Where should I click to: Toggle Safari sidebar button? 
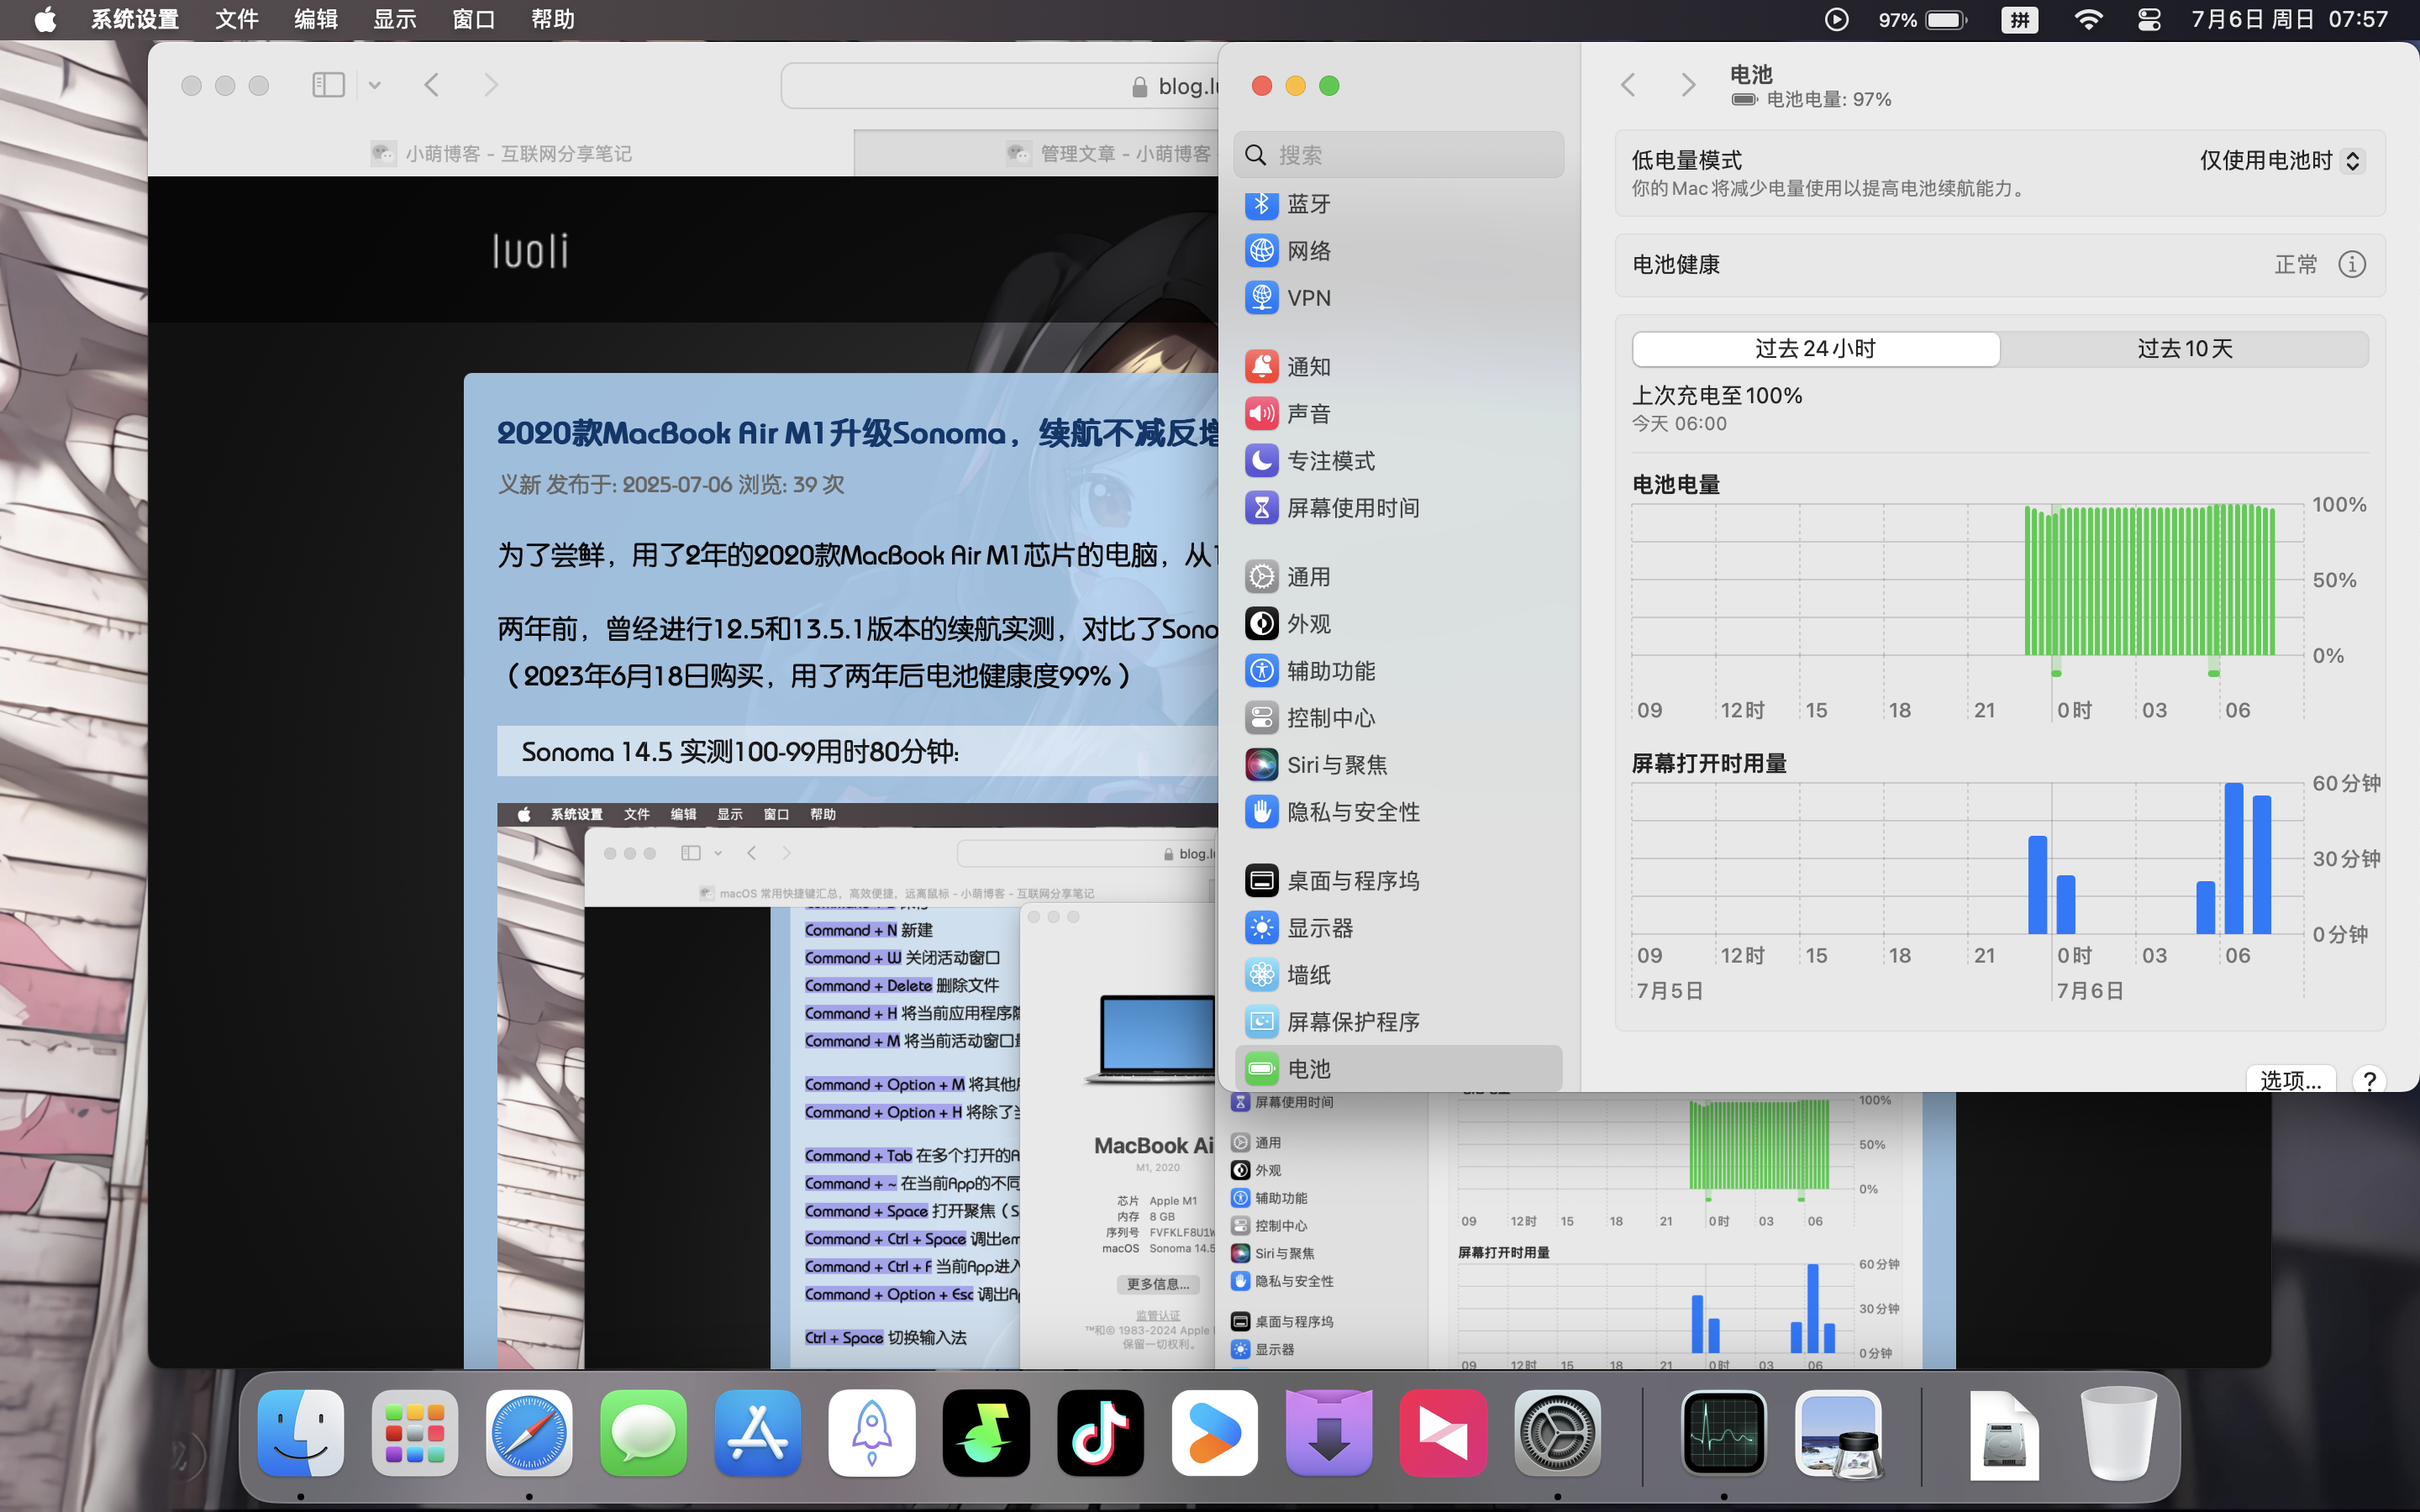pos(328,85)
